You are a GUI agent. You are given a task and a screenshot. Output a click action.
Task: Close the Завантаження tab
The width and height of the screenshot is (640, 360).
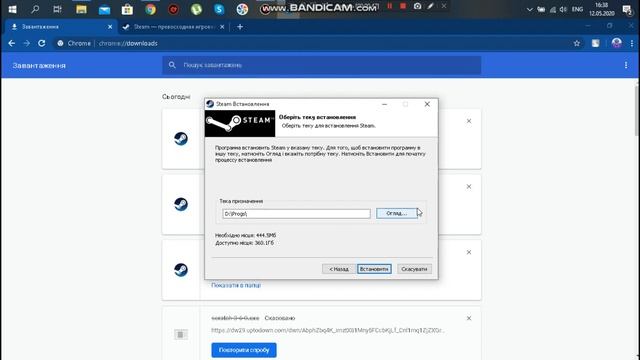point(110,27)
